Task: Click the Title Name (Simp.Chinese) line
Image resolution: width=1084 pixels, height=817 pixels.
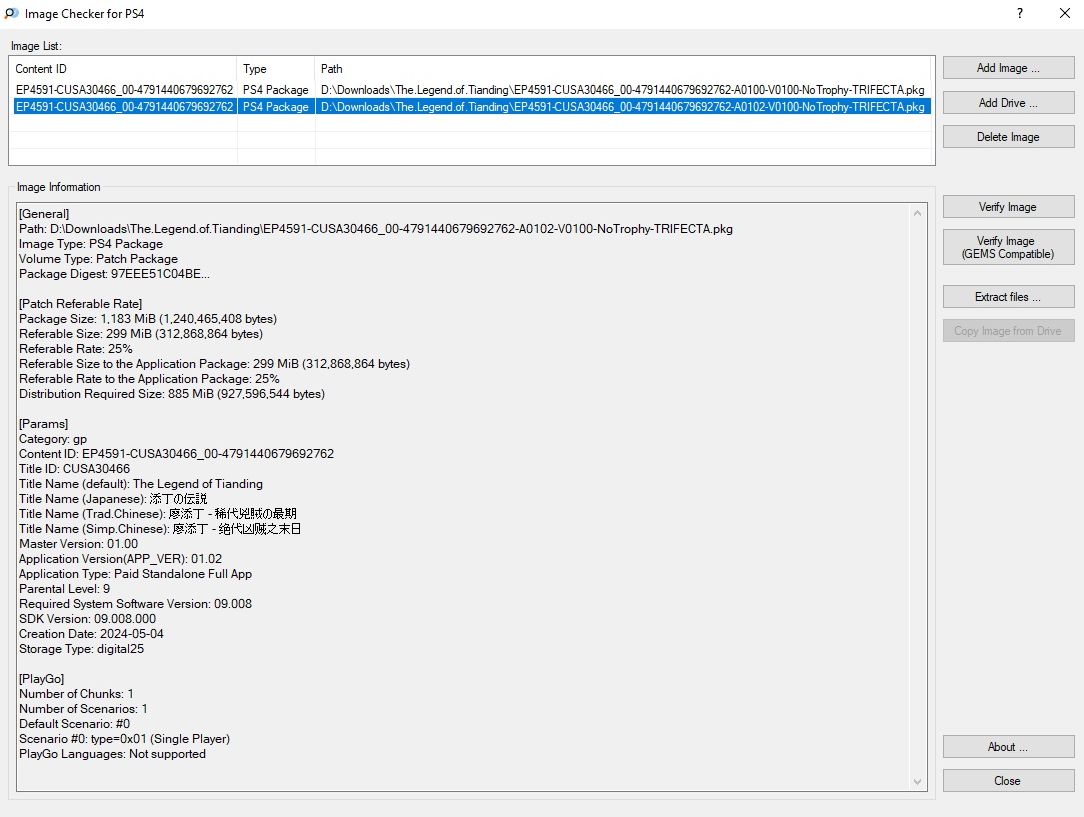Action: coord(160,529)
